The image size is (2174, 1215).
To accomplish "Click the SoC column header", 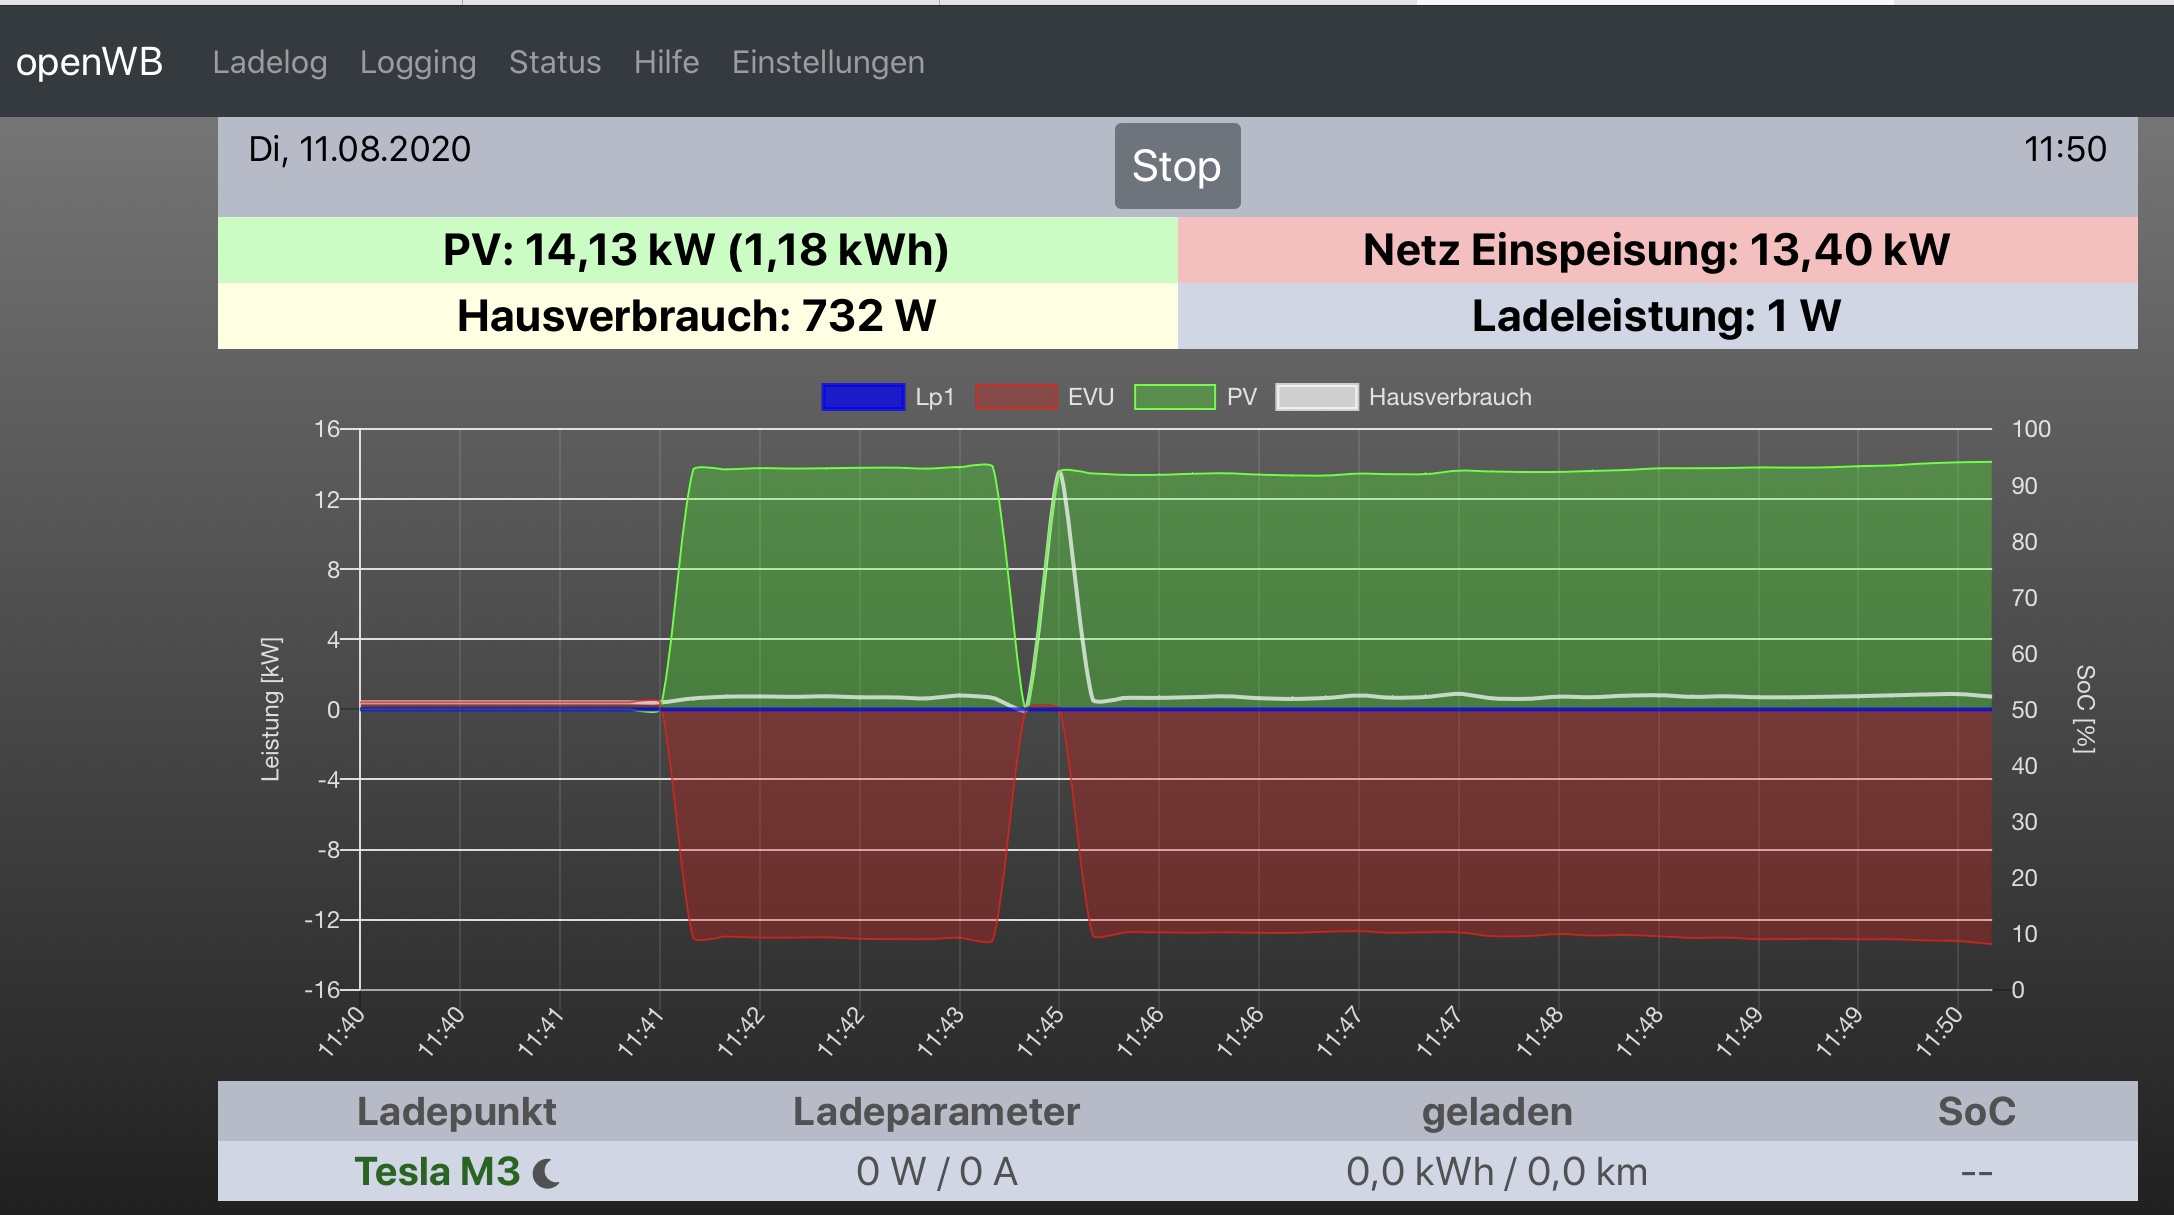I will pyautogui.click(x=1977, y=1112).
